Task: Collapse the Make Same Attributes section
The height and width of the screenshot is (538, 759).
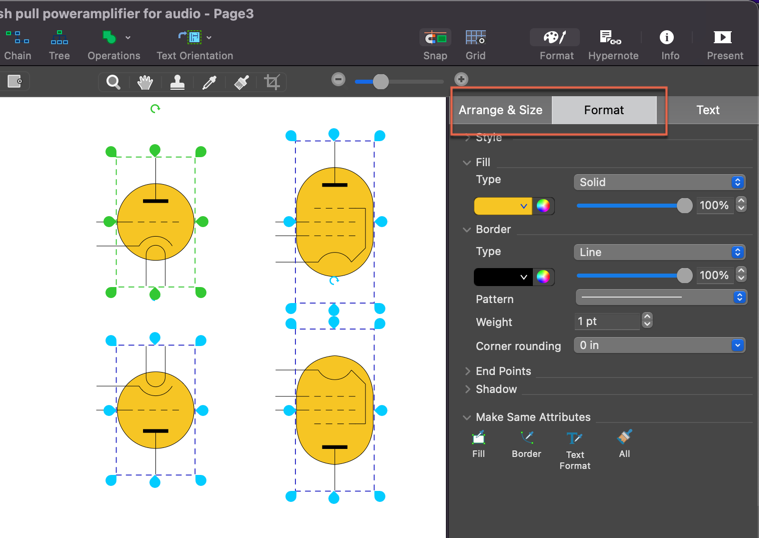Action: coord(467,417)
